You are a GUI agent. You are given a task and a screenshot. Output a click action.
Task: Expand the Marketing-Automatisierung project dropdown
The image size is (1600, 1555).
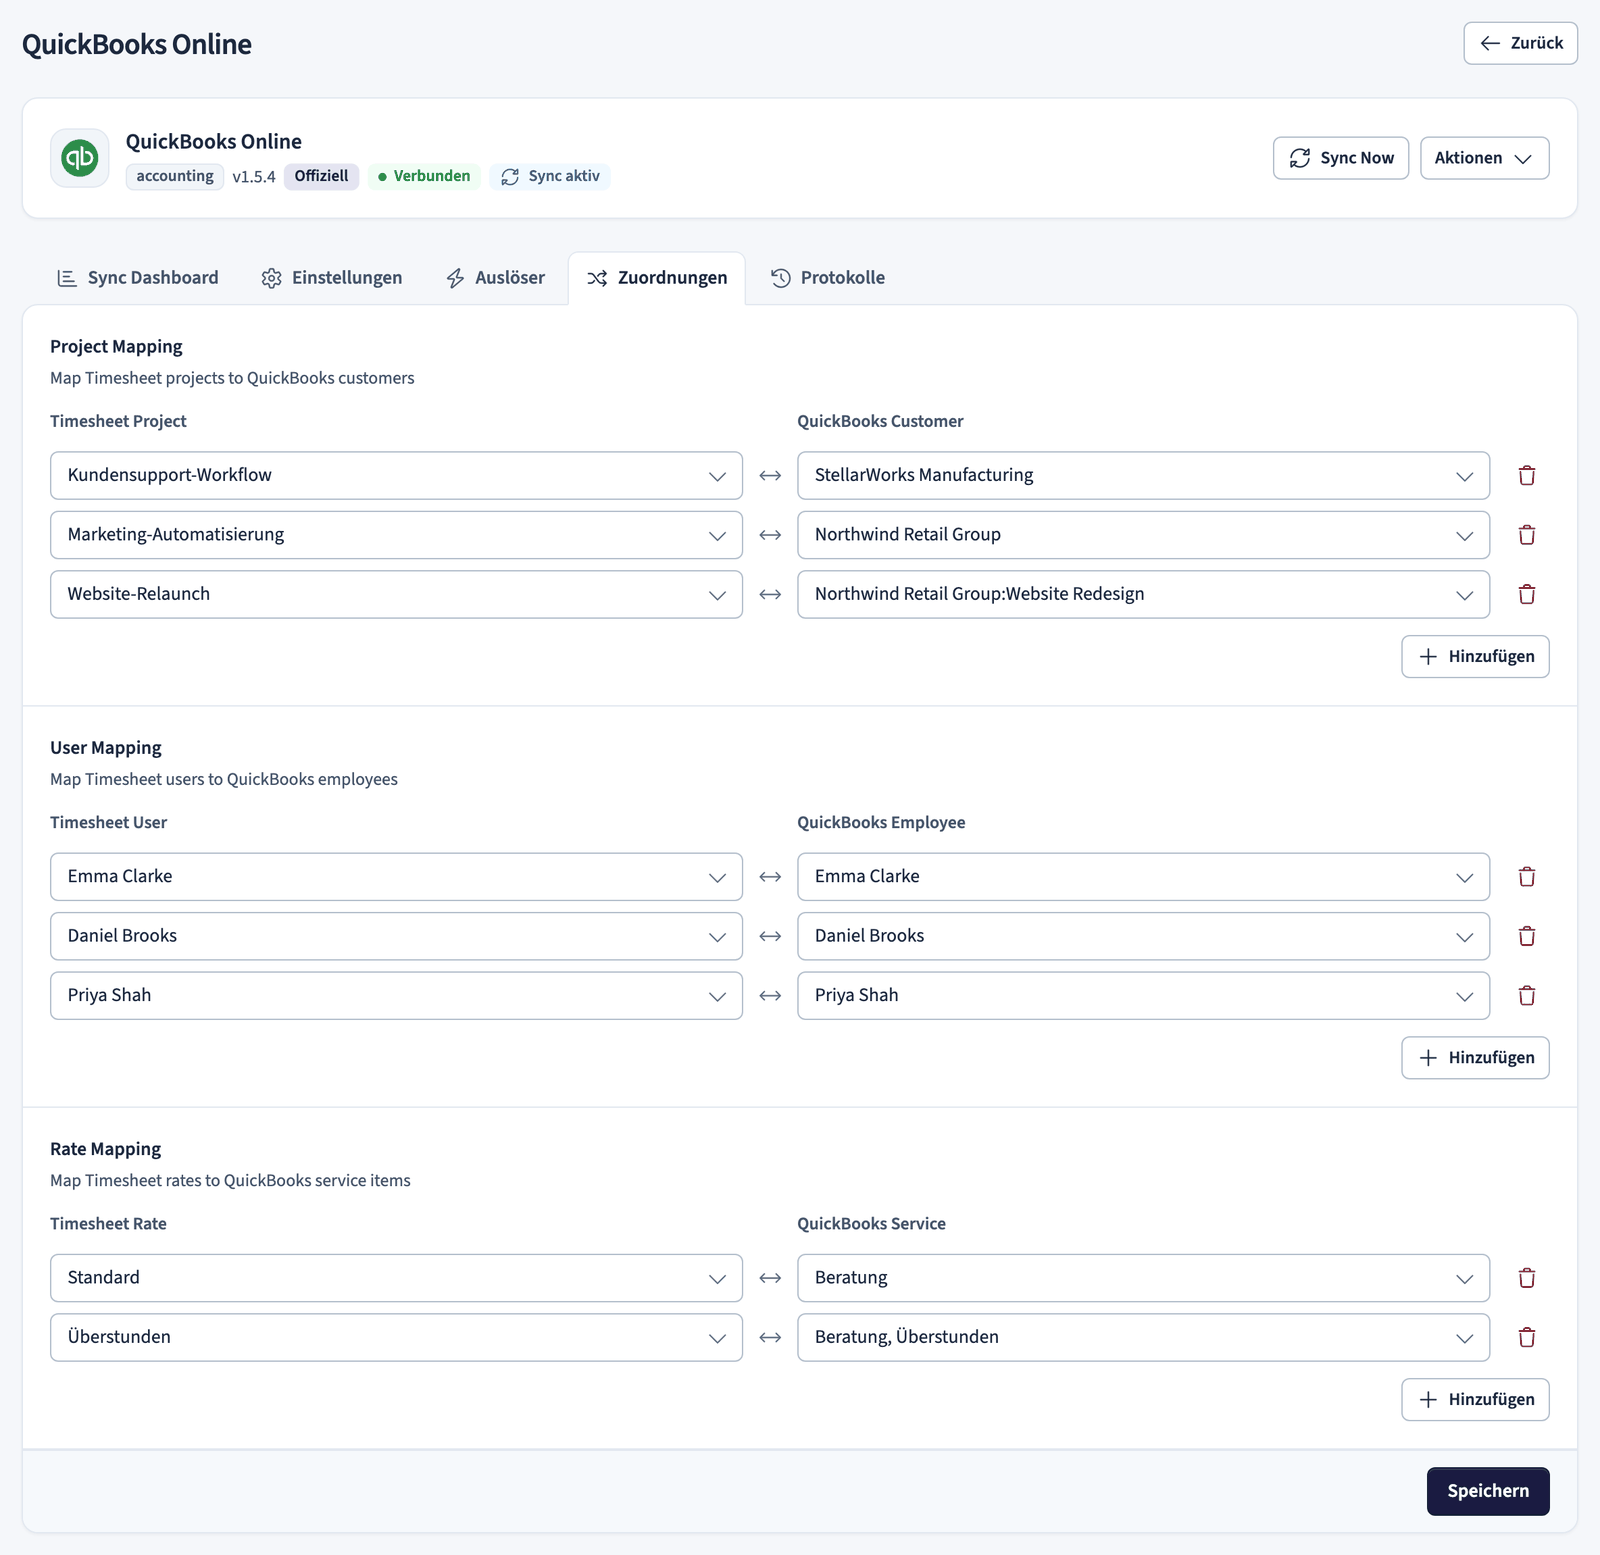tap(396, 535)
